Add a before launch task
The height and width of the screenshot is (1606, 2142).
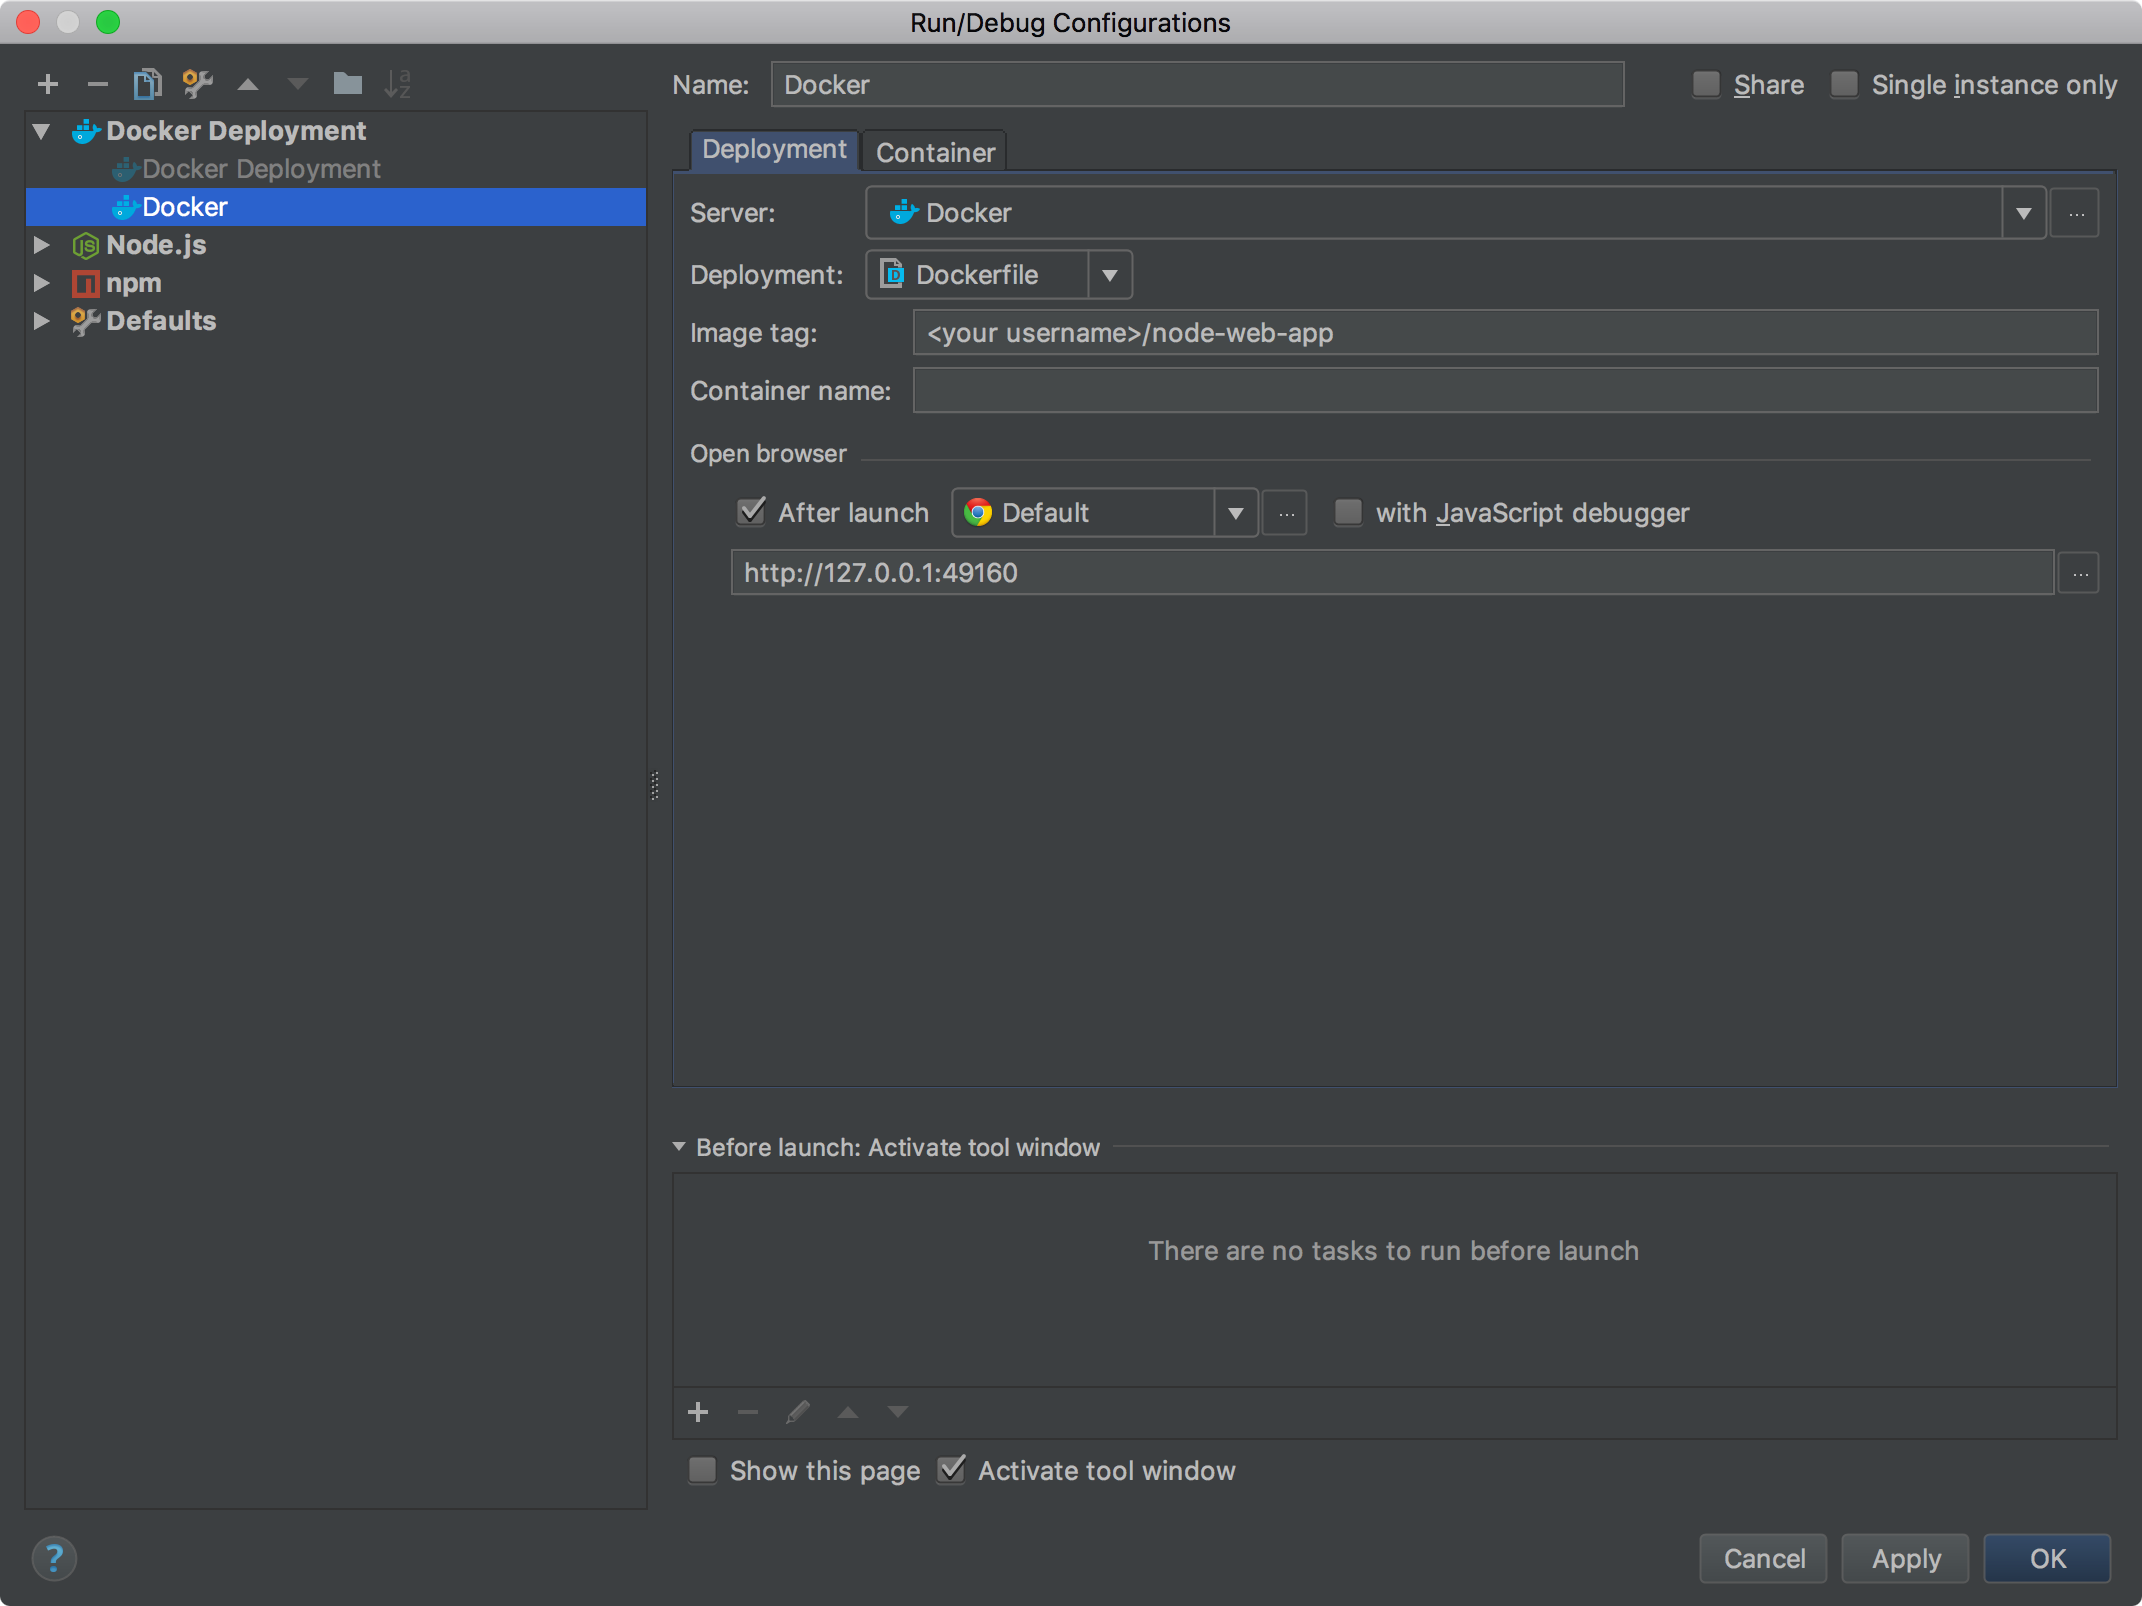[698, 1412]
